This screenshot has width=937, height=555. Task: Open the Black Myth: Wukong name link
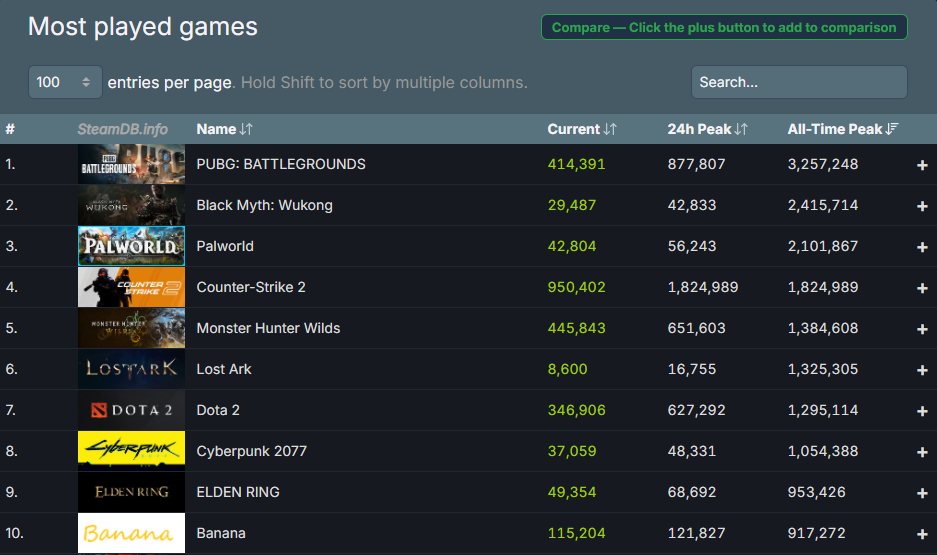coord(265,205)
